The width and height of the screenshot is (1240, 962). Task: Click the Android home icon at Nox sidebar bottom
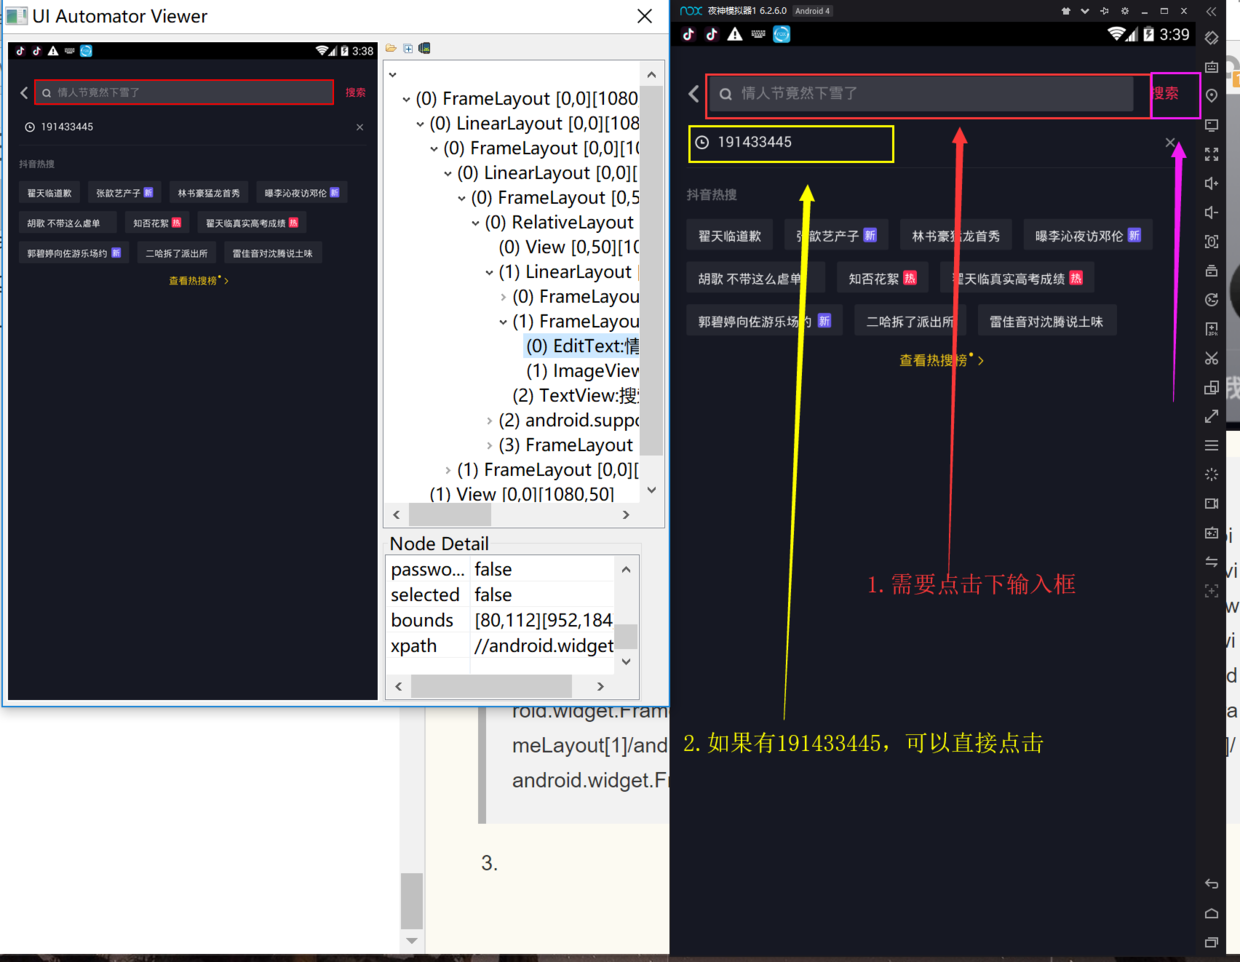pyautogui.click(x=1211, y=913)
